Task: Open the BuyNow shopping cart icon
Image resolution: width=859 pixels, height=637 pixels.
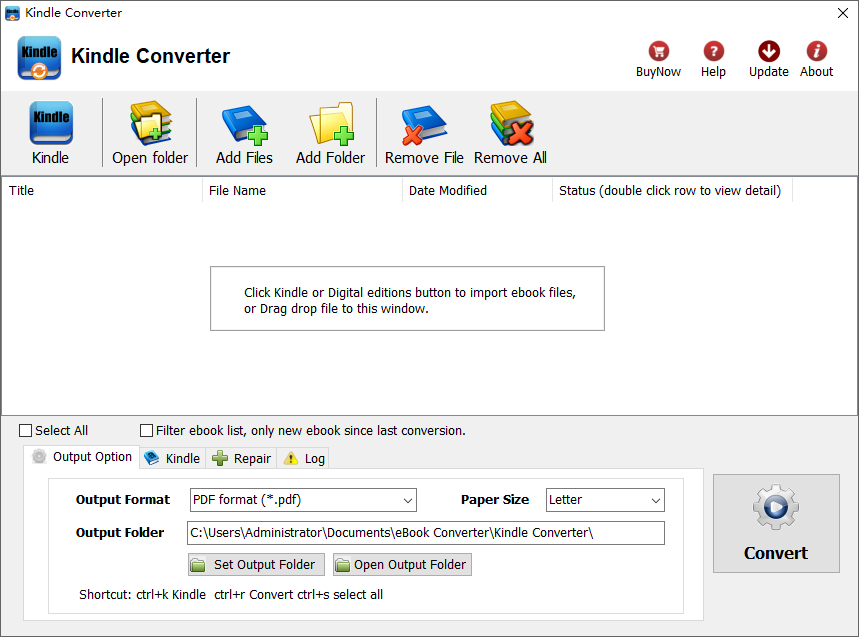Action: [x=658, y=51]
